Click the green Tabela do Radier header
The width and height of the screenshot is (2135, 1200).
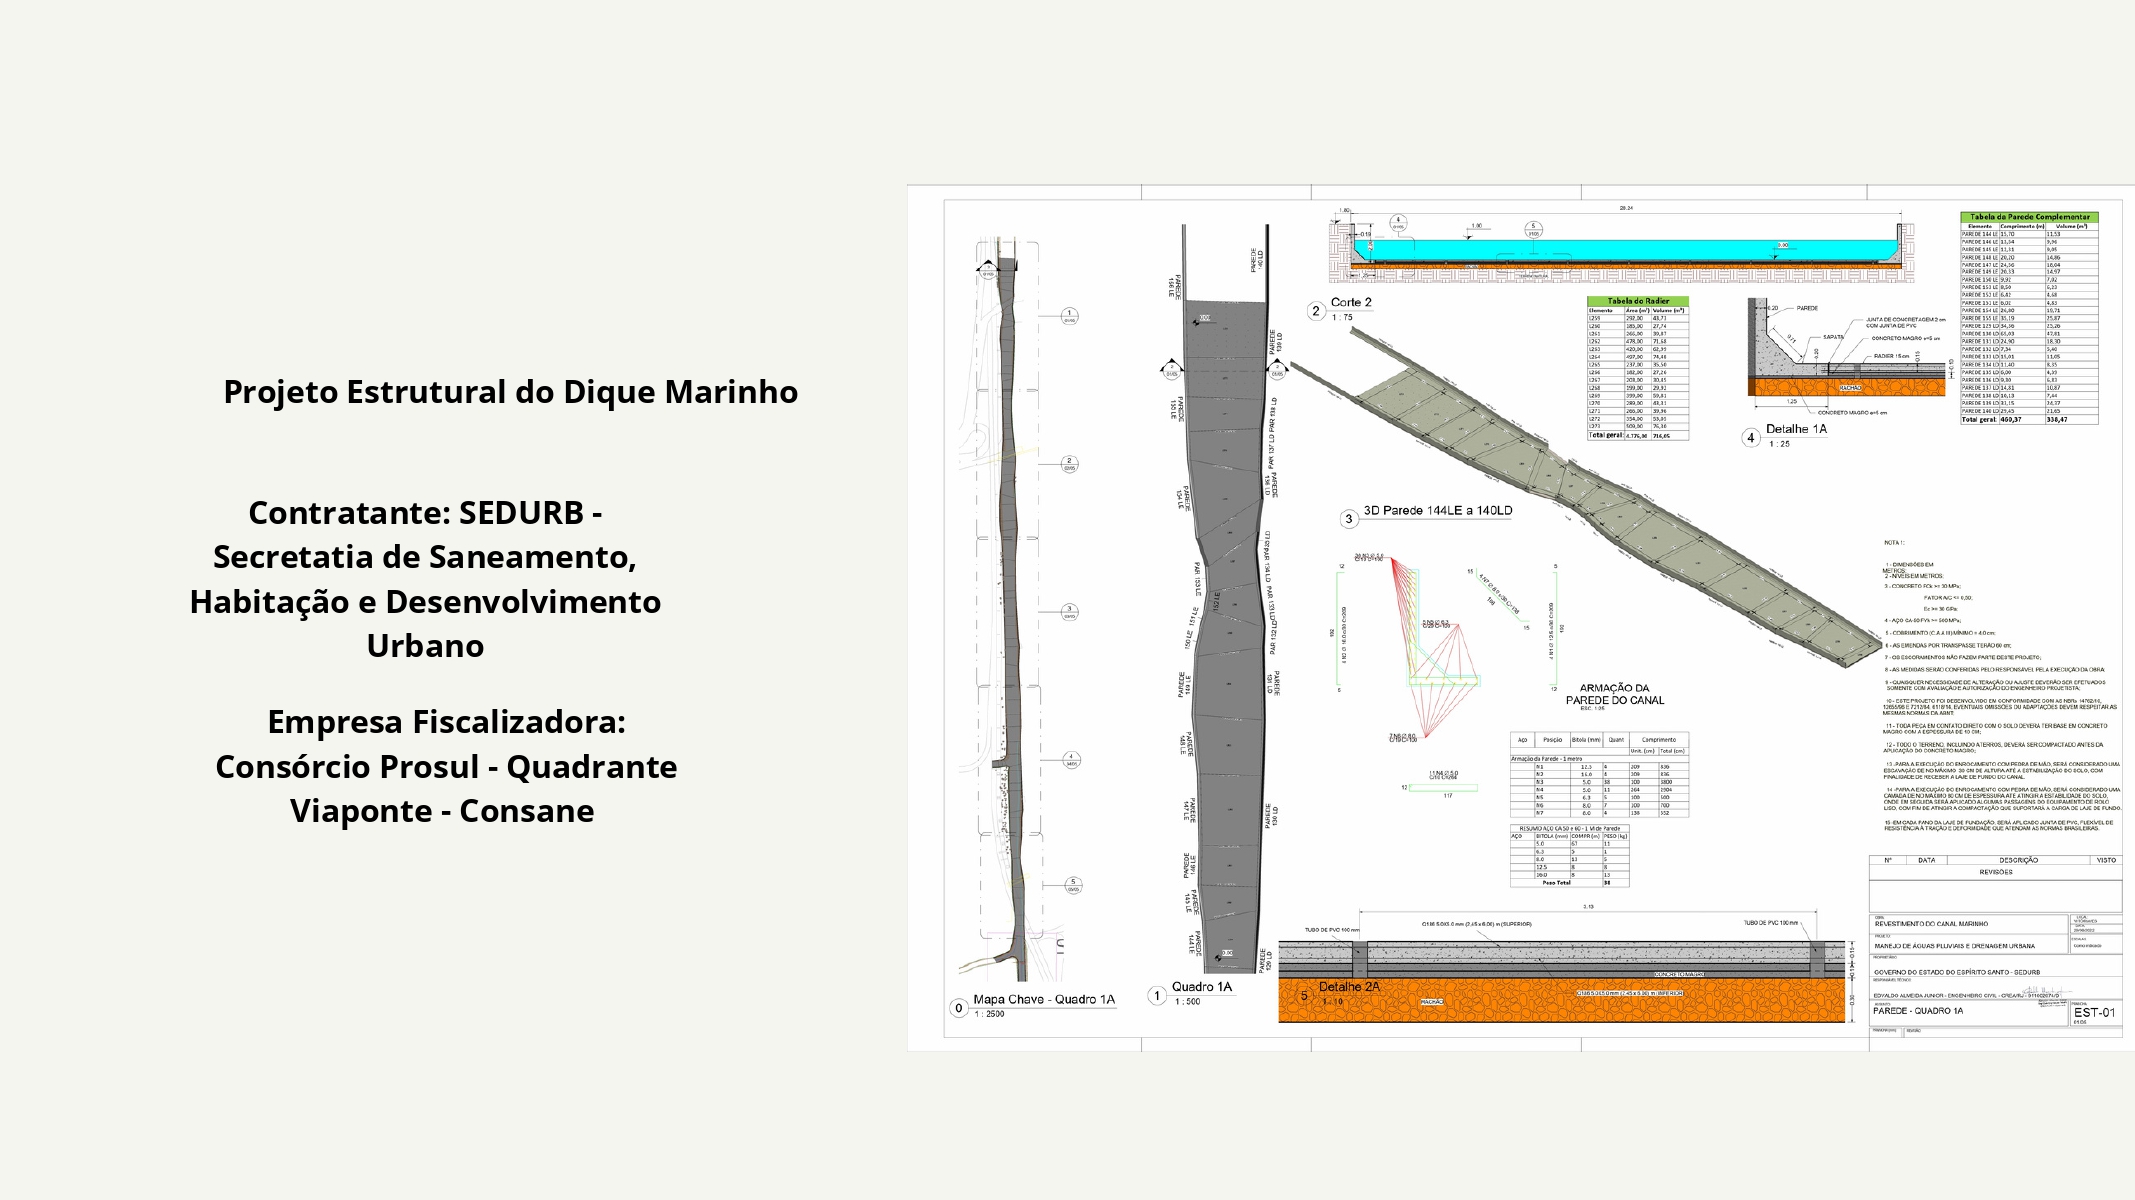pos(1638,301)
